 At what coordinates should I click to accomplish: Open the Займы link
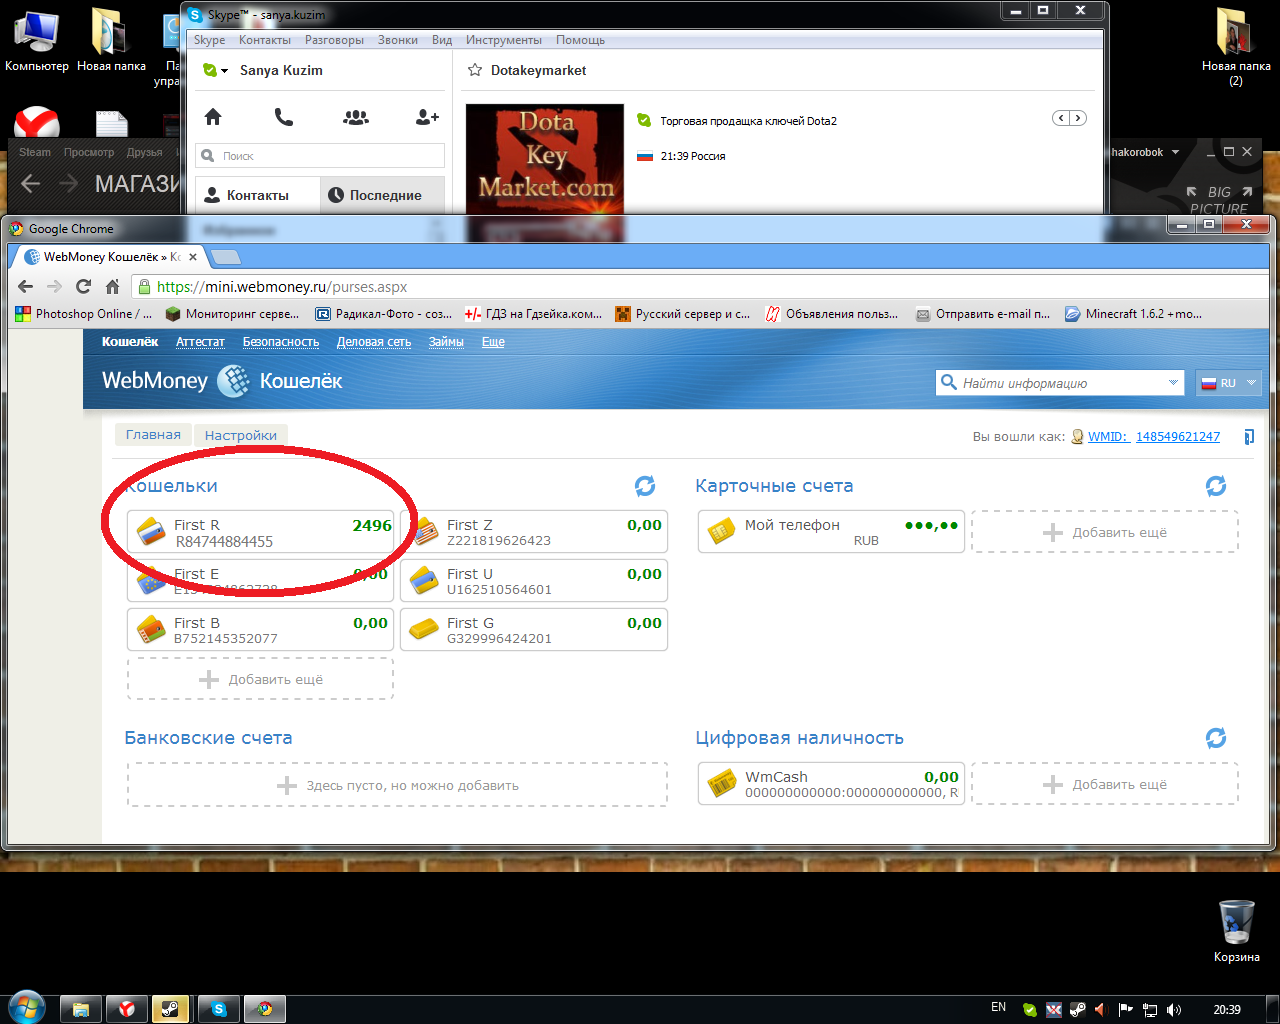point(446,342)
